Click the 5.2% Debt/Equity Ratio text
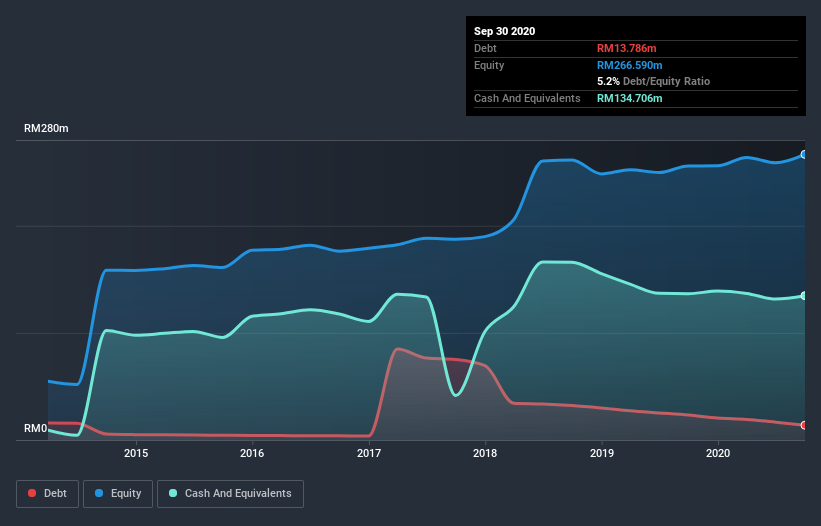Screen dimensions: 821x526 coord(653,82)
